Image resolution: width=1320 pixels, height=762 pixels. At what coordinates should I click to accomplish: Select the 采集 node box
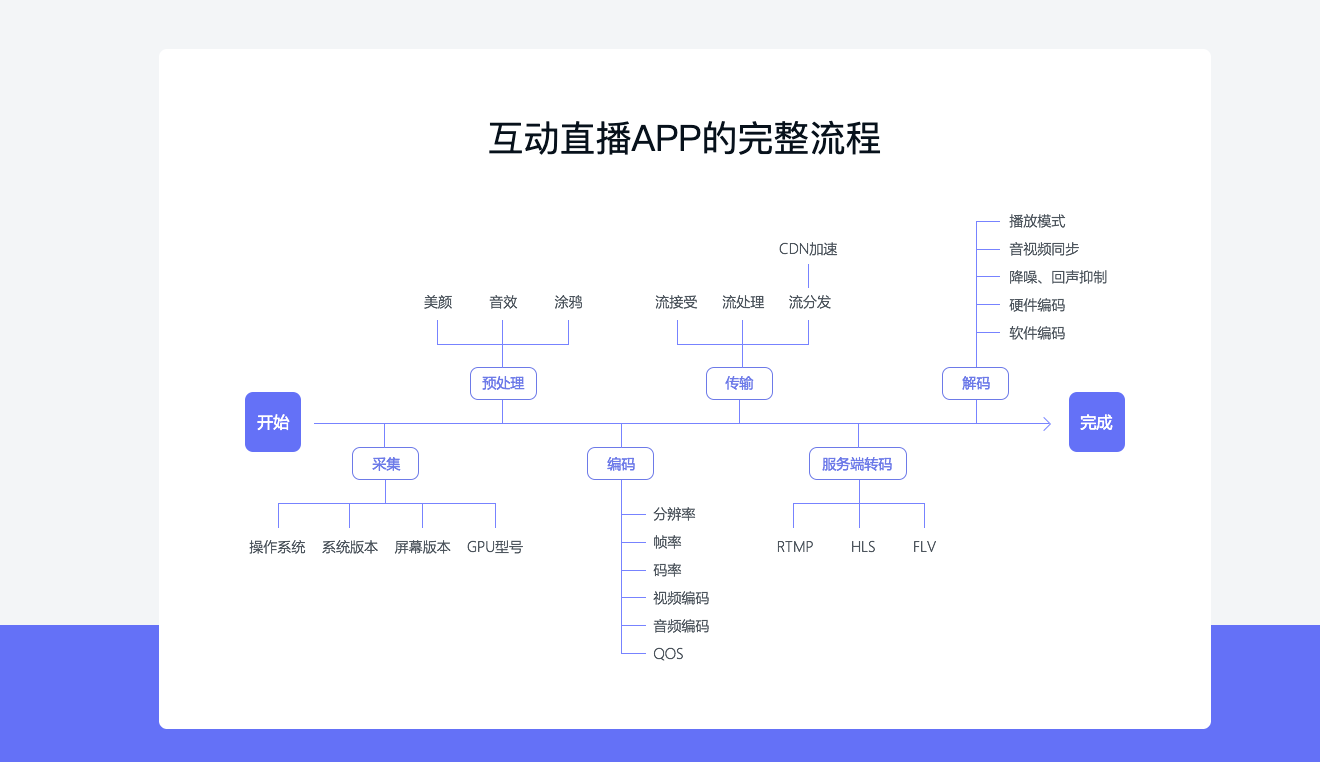click(385, 464)
